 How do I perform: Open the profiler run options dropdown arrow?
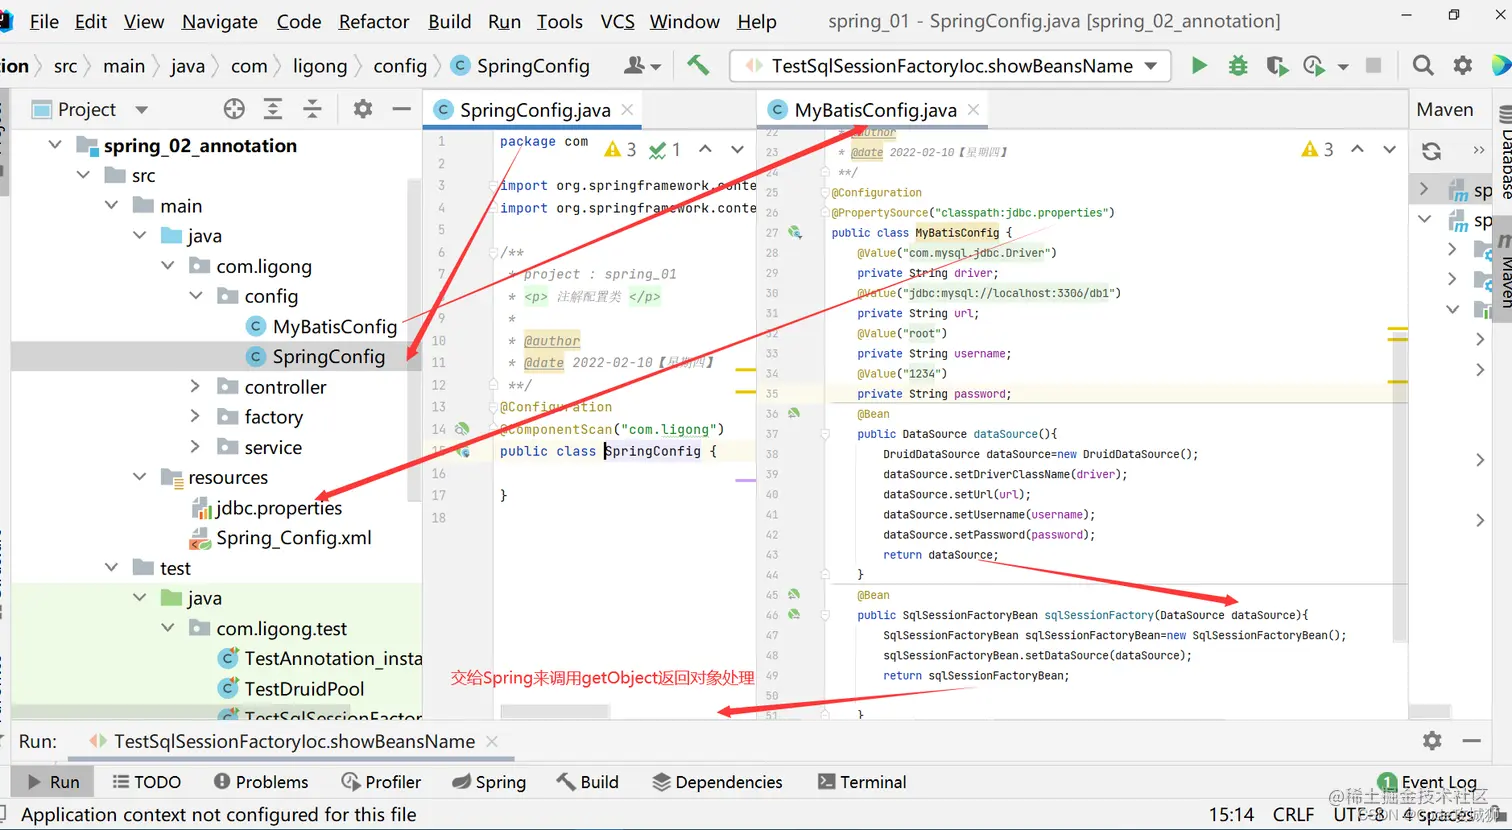point(1343,67)
